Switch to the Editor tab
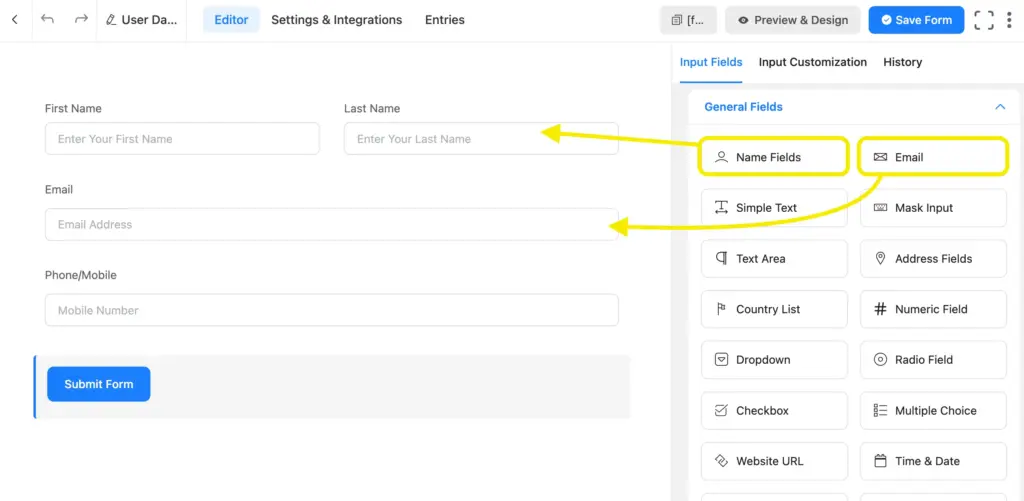 [x=231, y=20]
